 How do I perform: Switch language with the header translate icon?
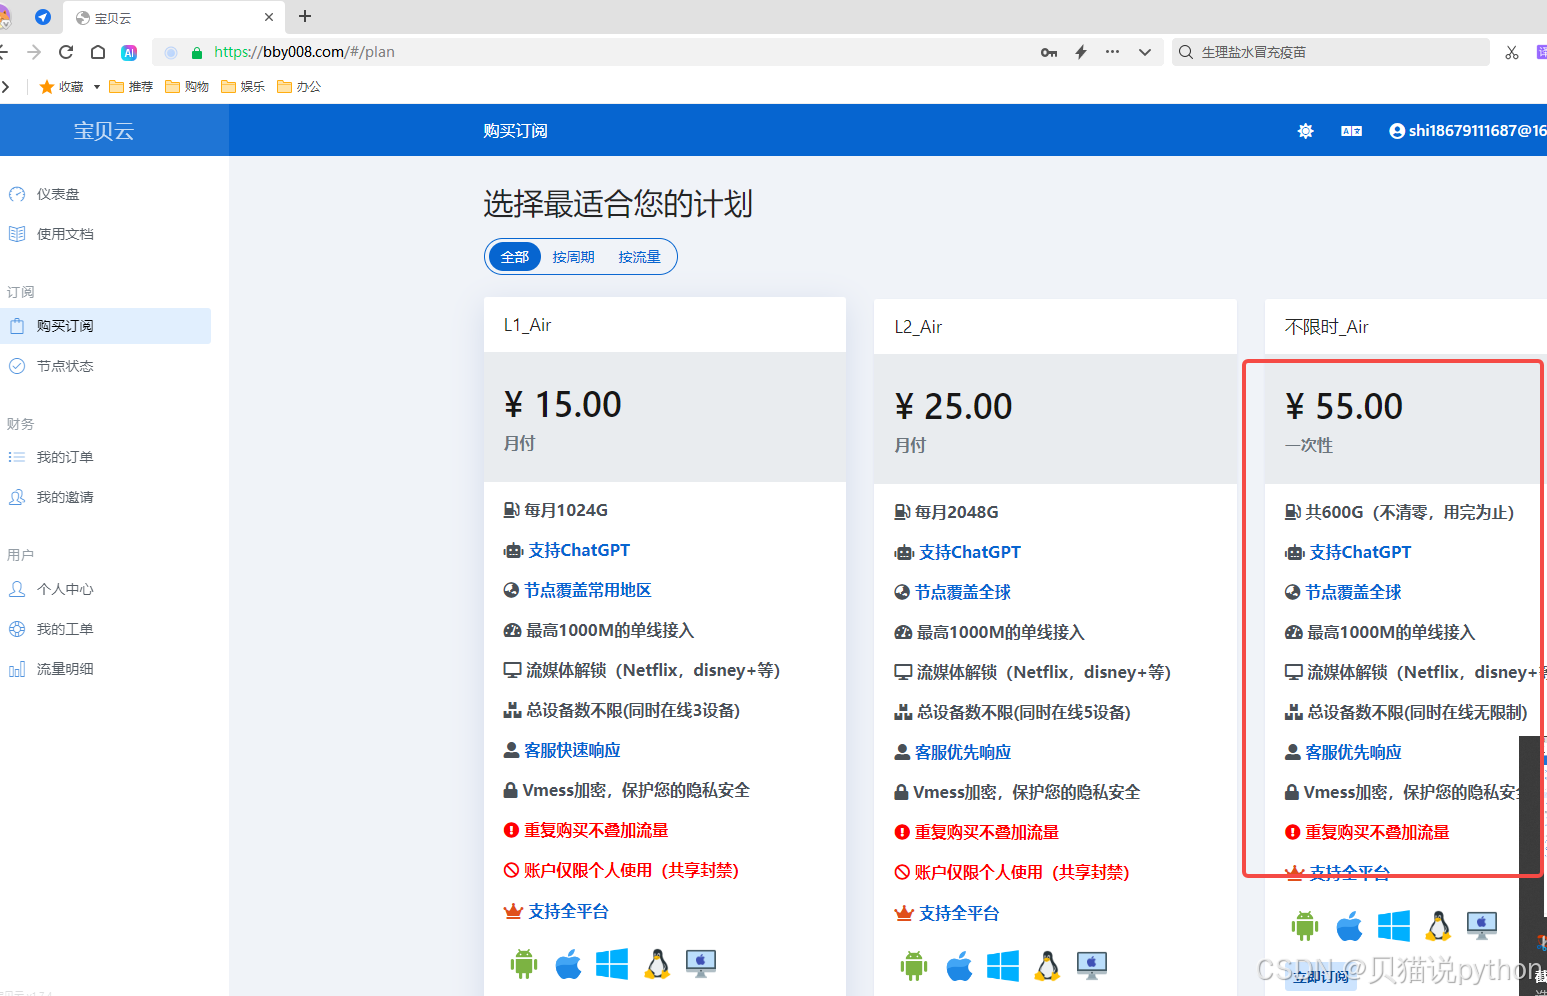pos(1351,131)
